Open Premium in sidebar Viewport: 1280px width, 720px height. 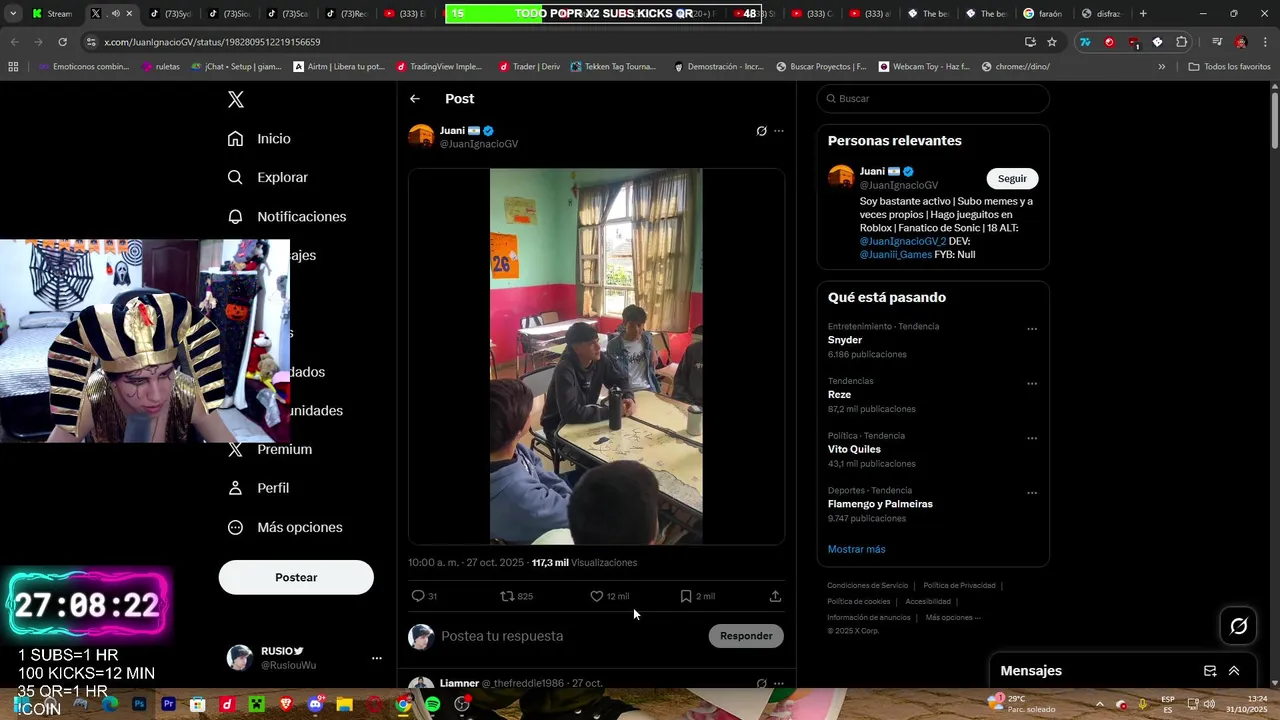coord(269,449)
